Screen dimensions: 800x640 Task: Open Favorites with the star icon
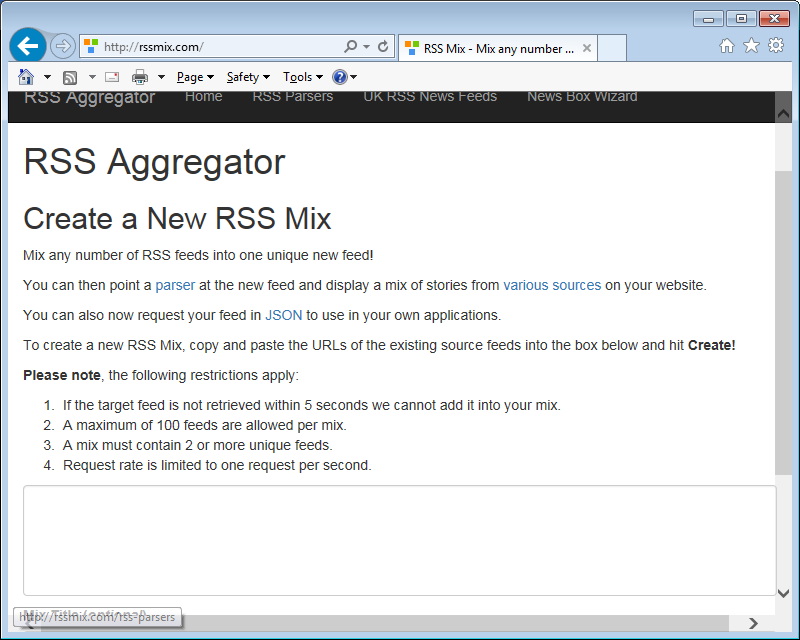[x=751, y=46]
